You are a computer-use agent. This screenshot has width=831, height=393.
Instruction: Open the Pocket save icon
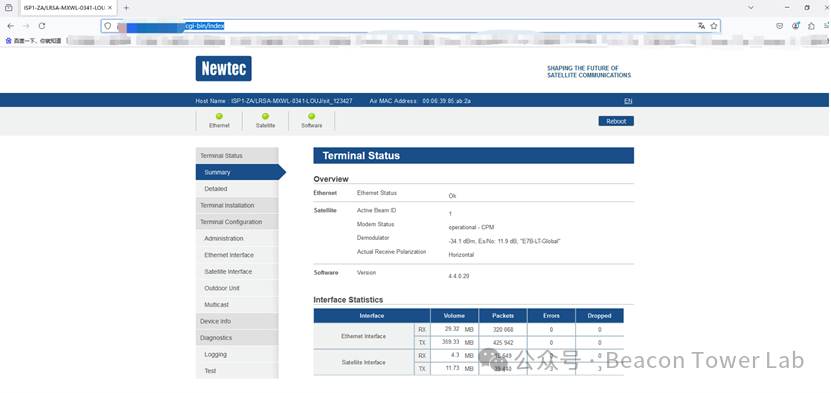tap(780, 25)
